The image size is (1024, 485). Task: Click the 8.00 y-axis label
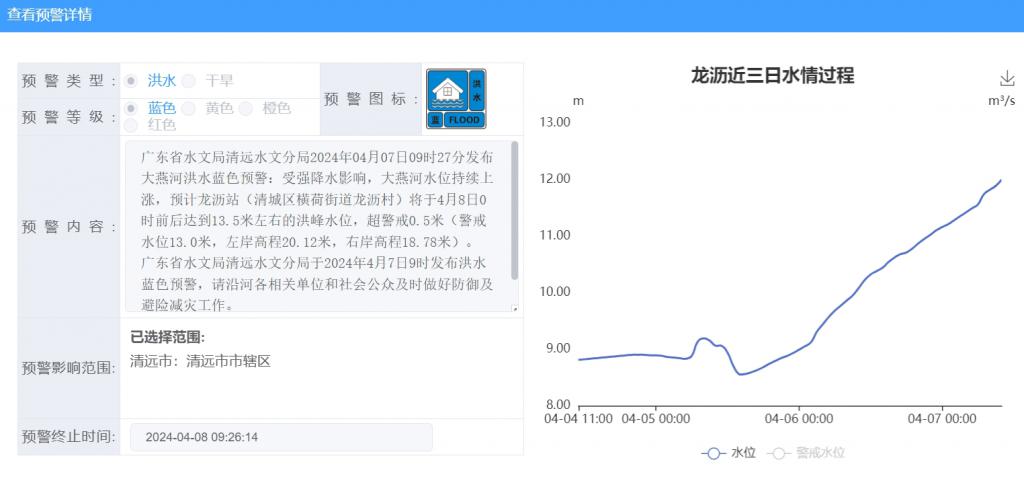tap(557, 404)
